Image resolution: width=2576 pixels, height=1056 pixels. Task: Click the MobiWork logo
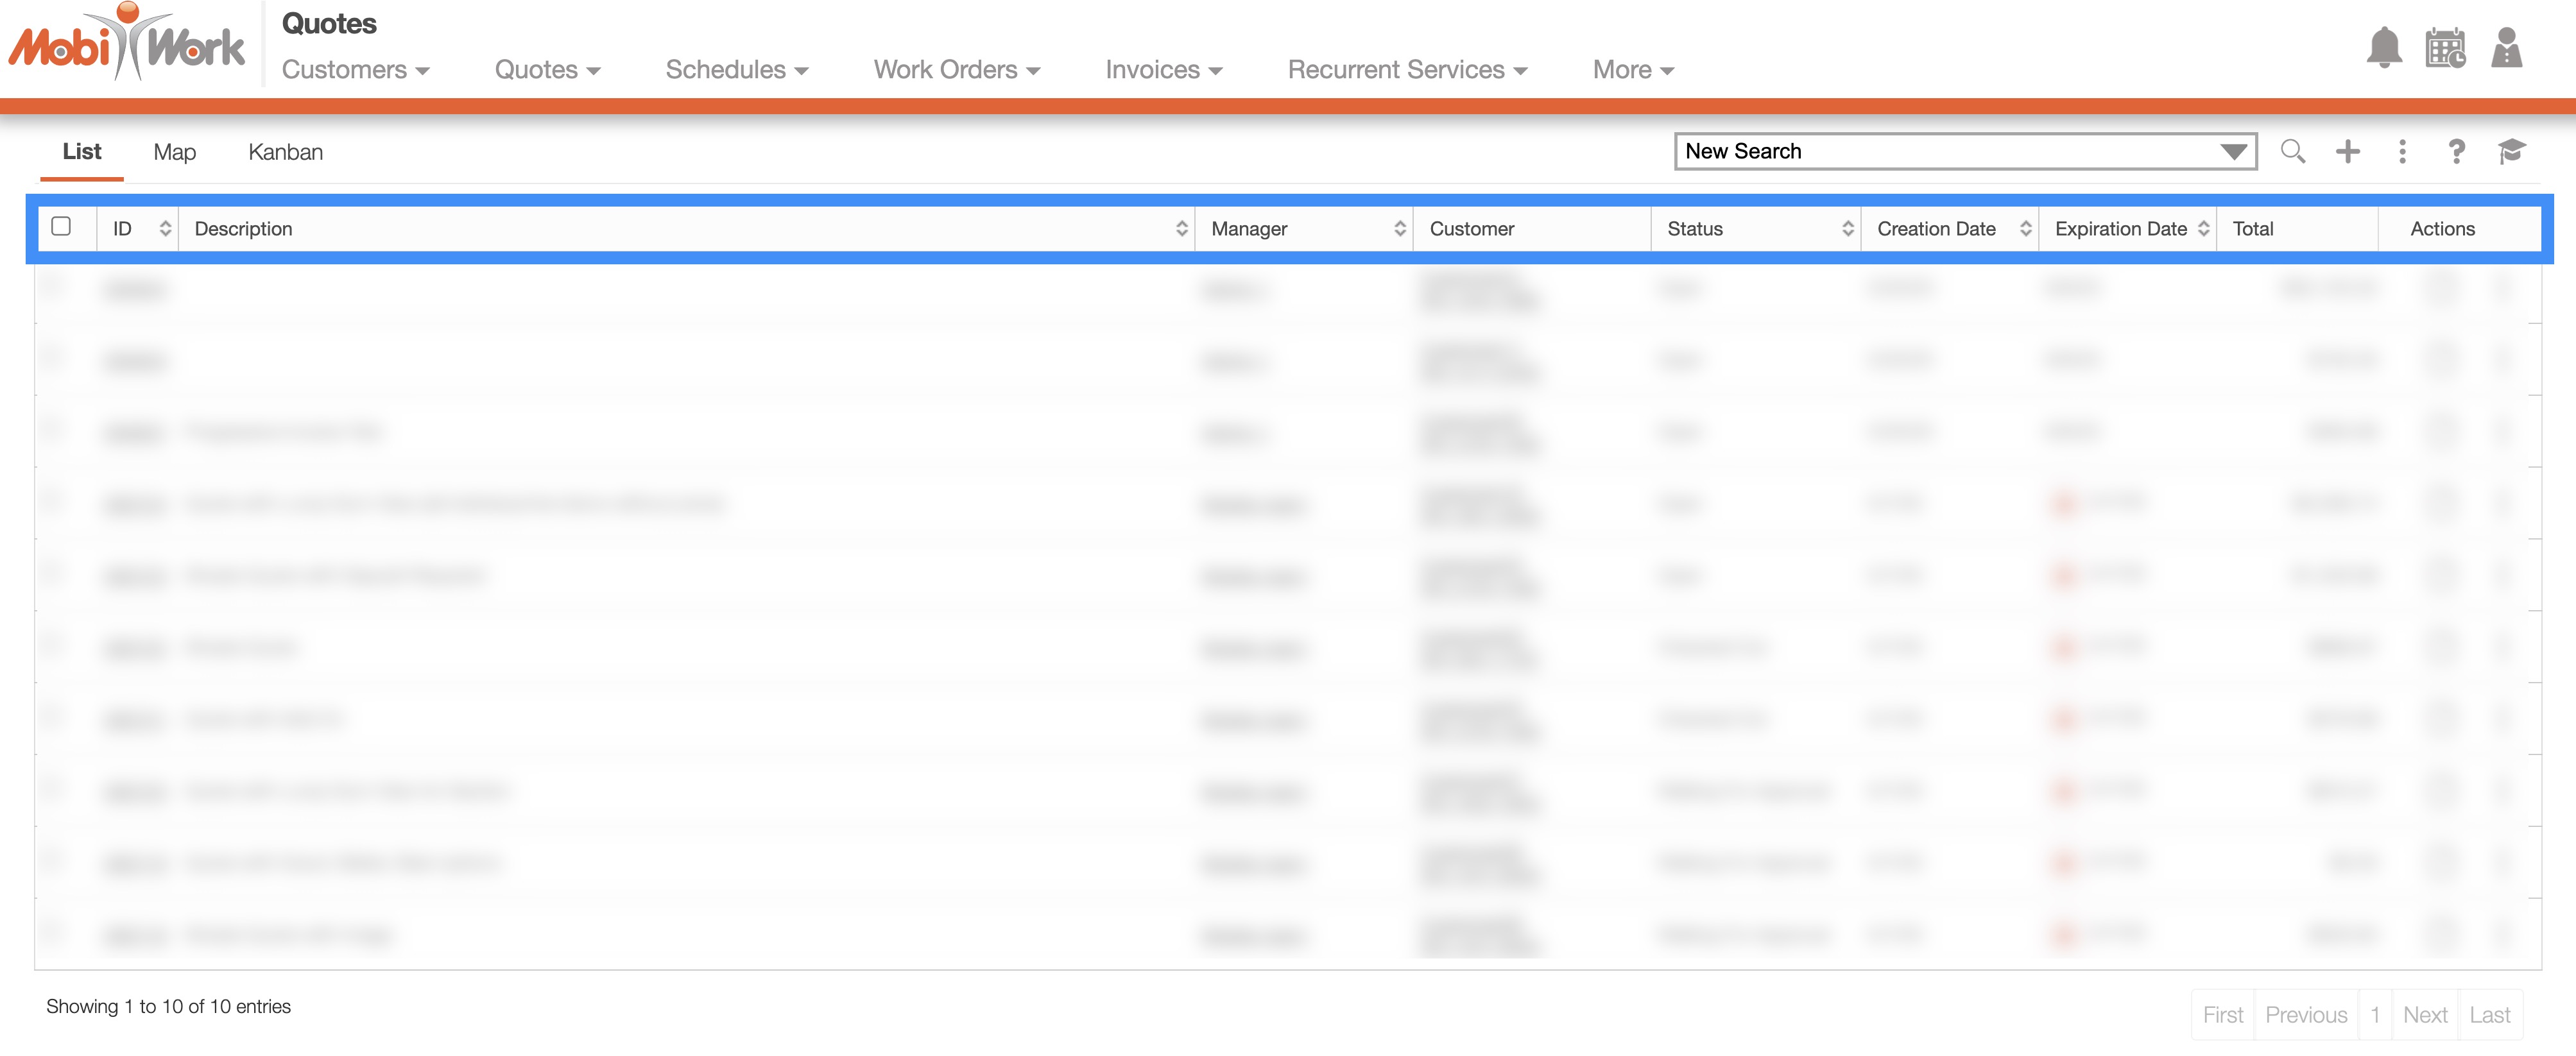coord(127,44)
